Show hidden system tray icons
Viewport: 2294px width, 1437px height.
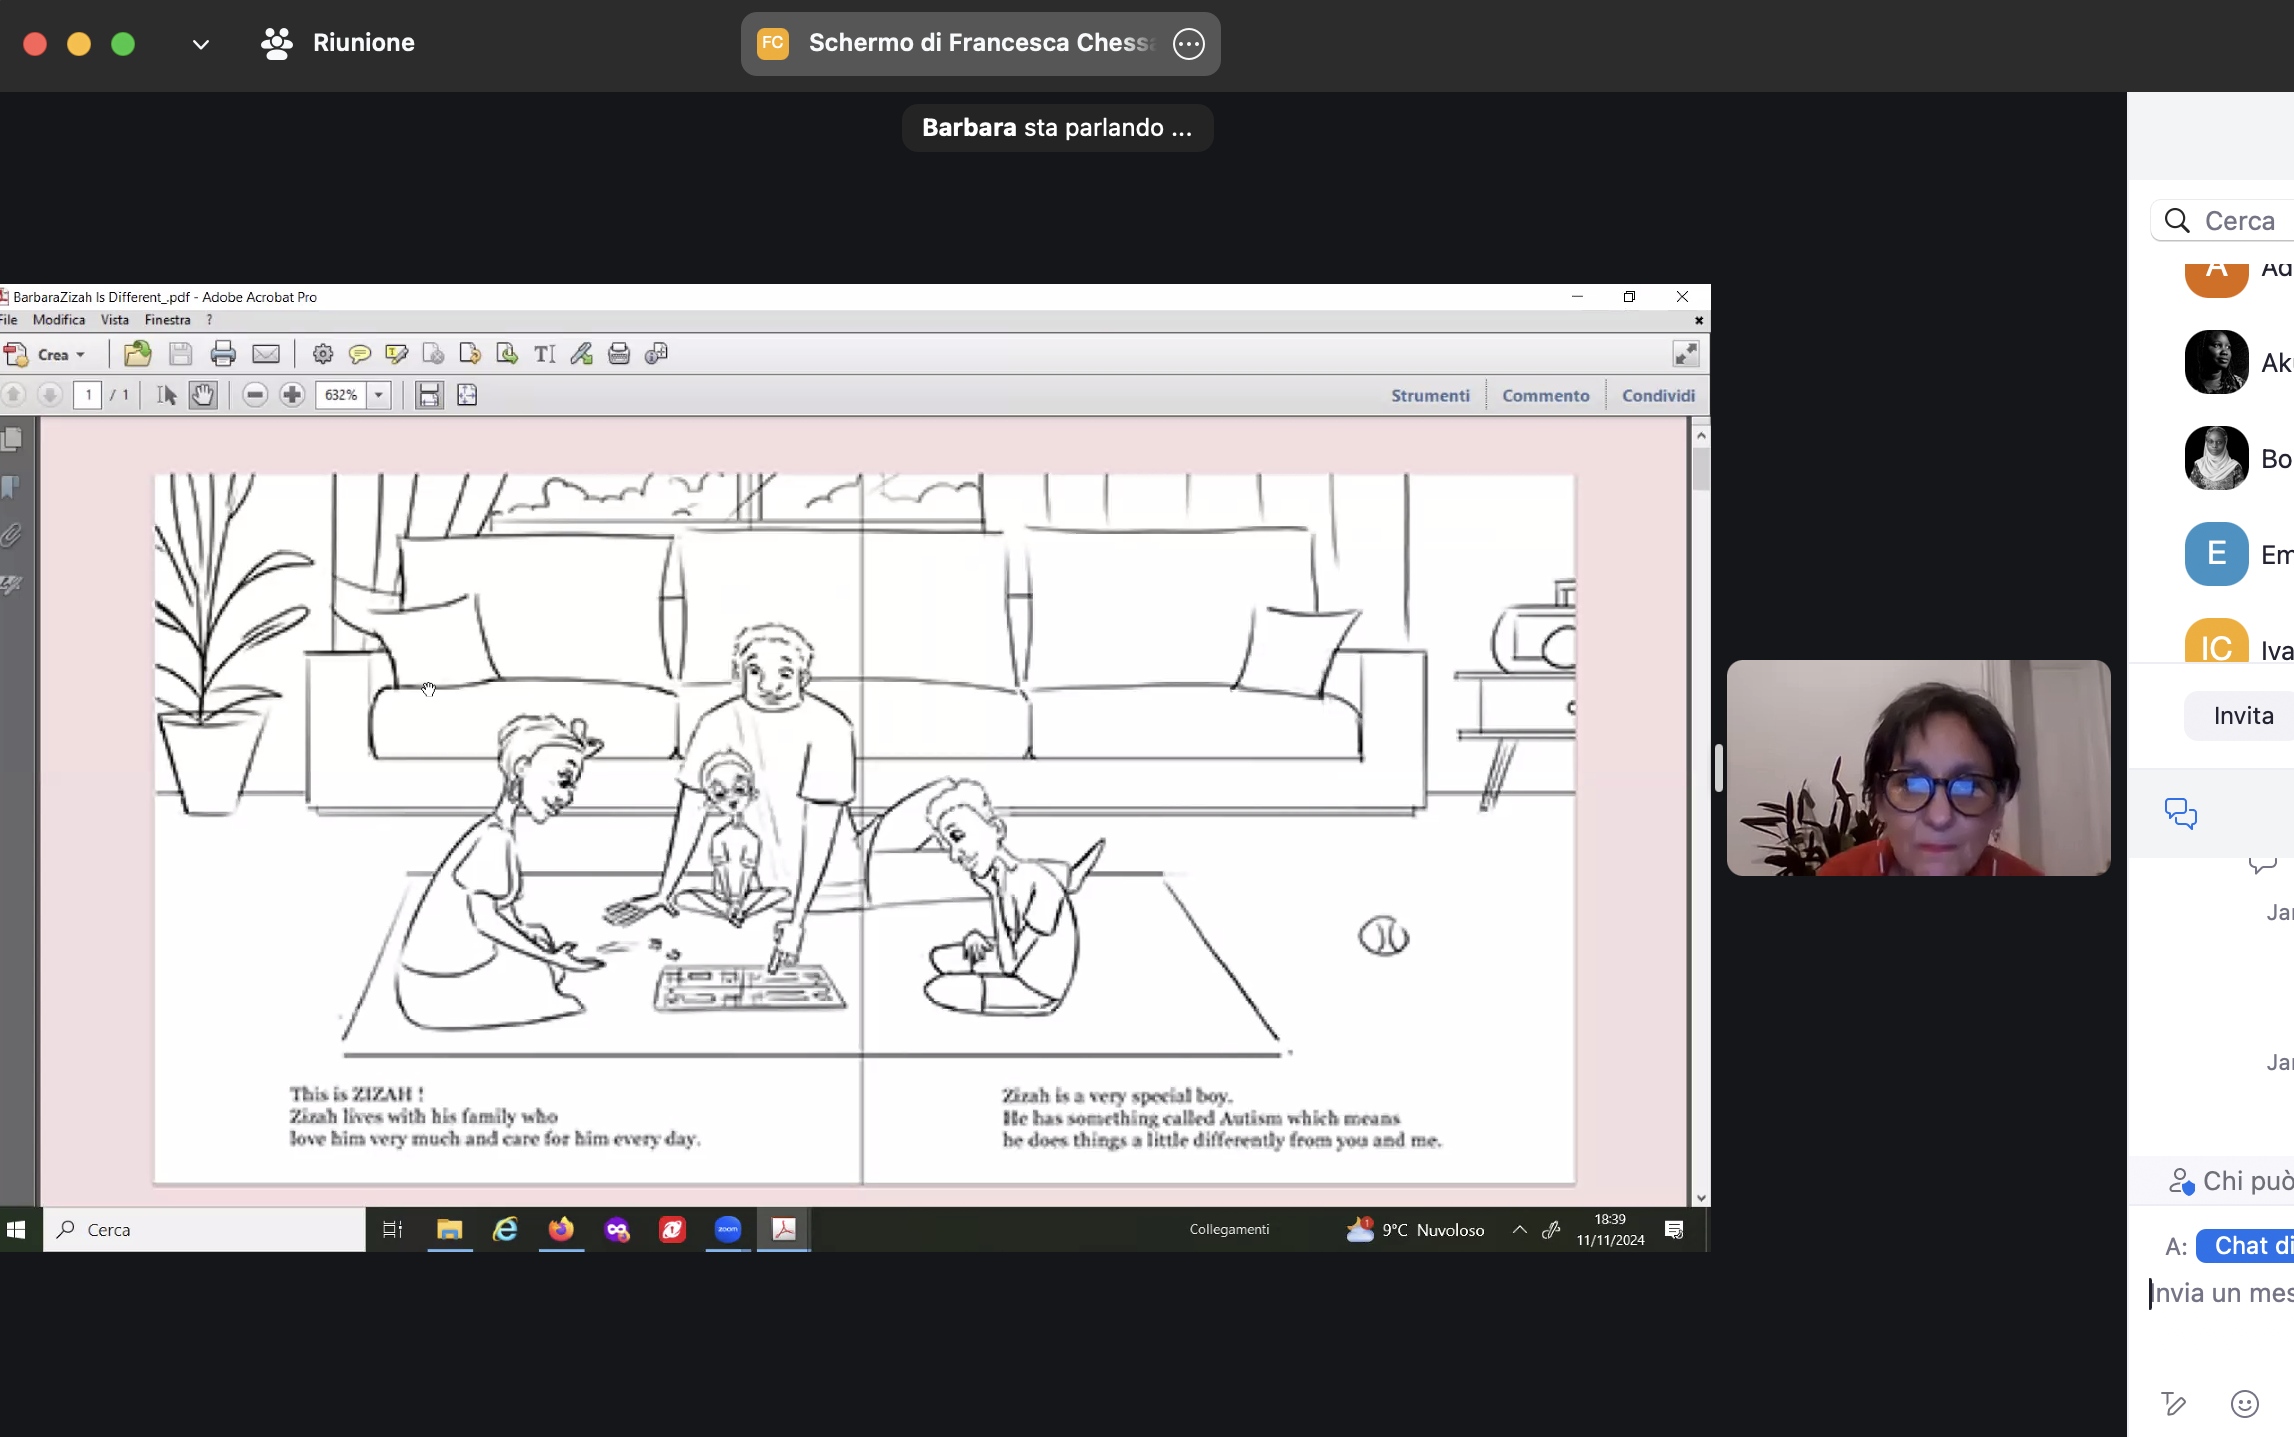click(1519, 1230)
